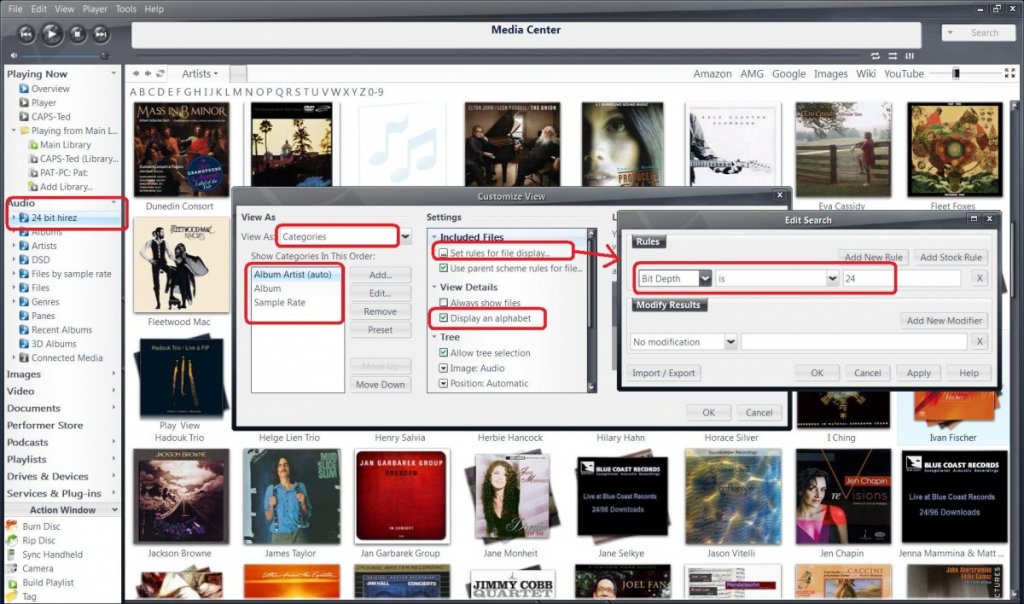Screen dimensions: 1024x604
Task: Refresh the current Artists view
Action: click(x=160, y=74)
